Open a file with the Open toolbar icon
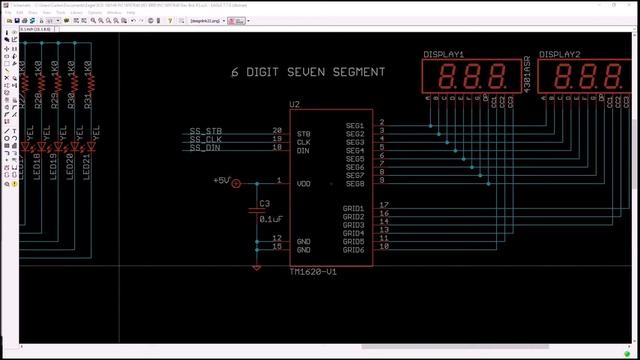This screenshot has height=360, width=640. pos(9,21)
